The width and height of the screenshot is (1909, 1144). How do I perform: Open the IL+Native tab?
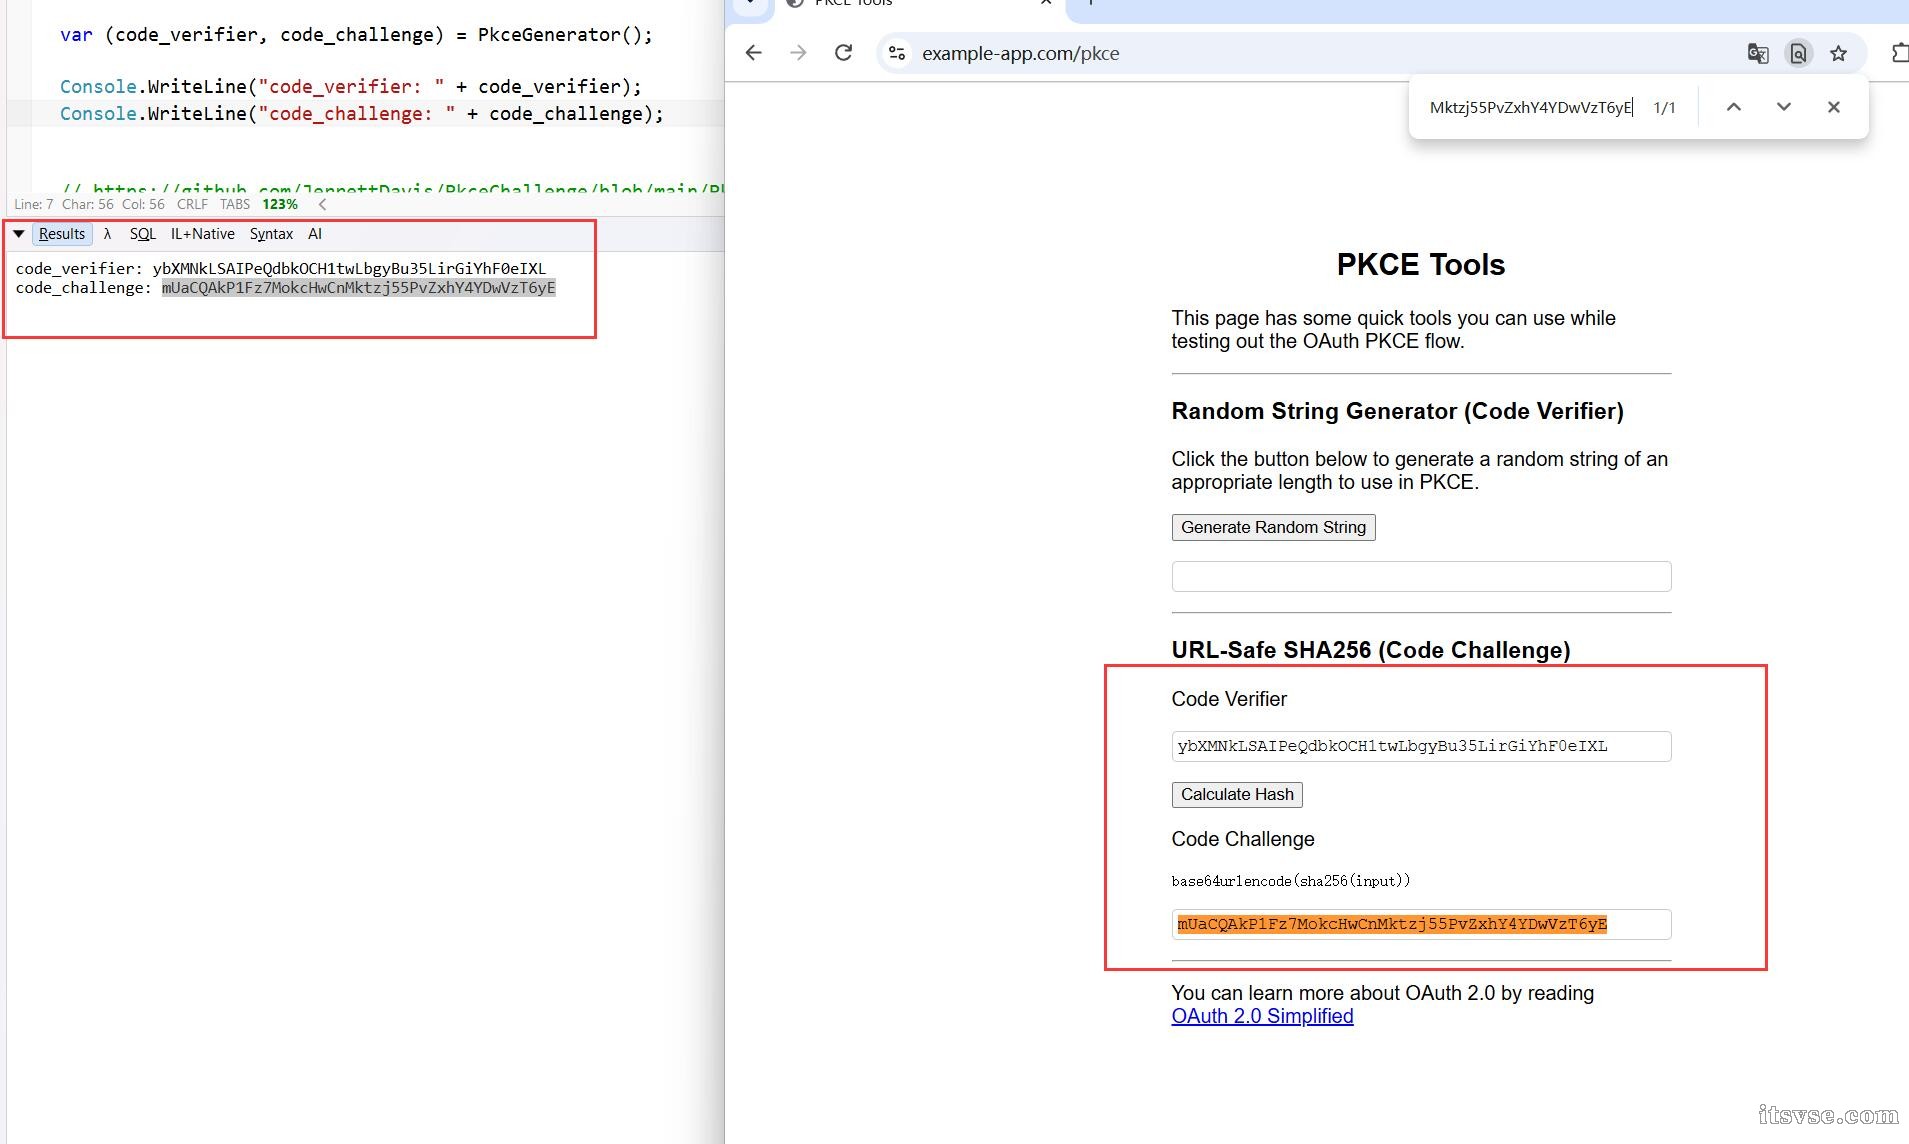[203, 234]
